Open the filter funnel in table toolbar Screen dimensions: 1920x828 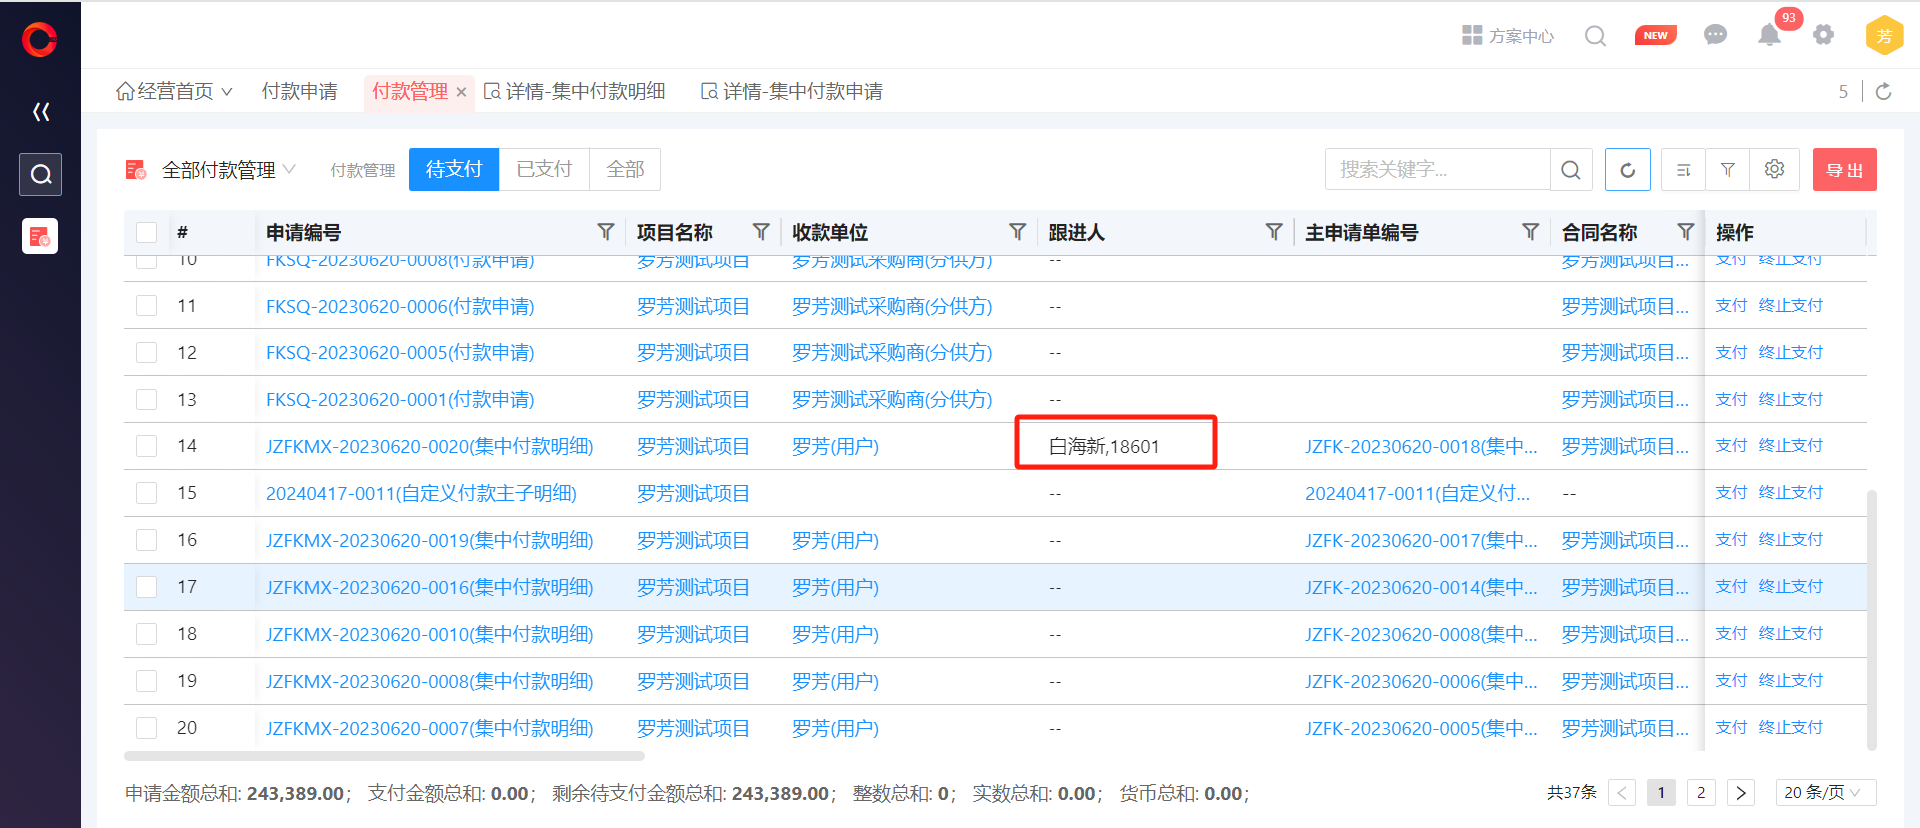[x=1727, y=170]
